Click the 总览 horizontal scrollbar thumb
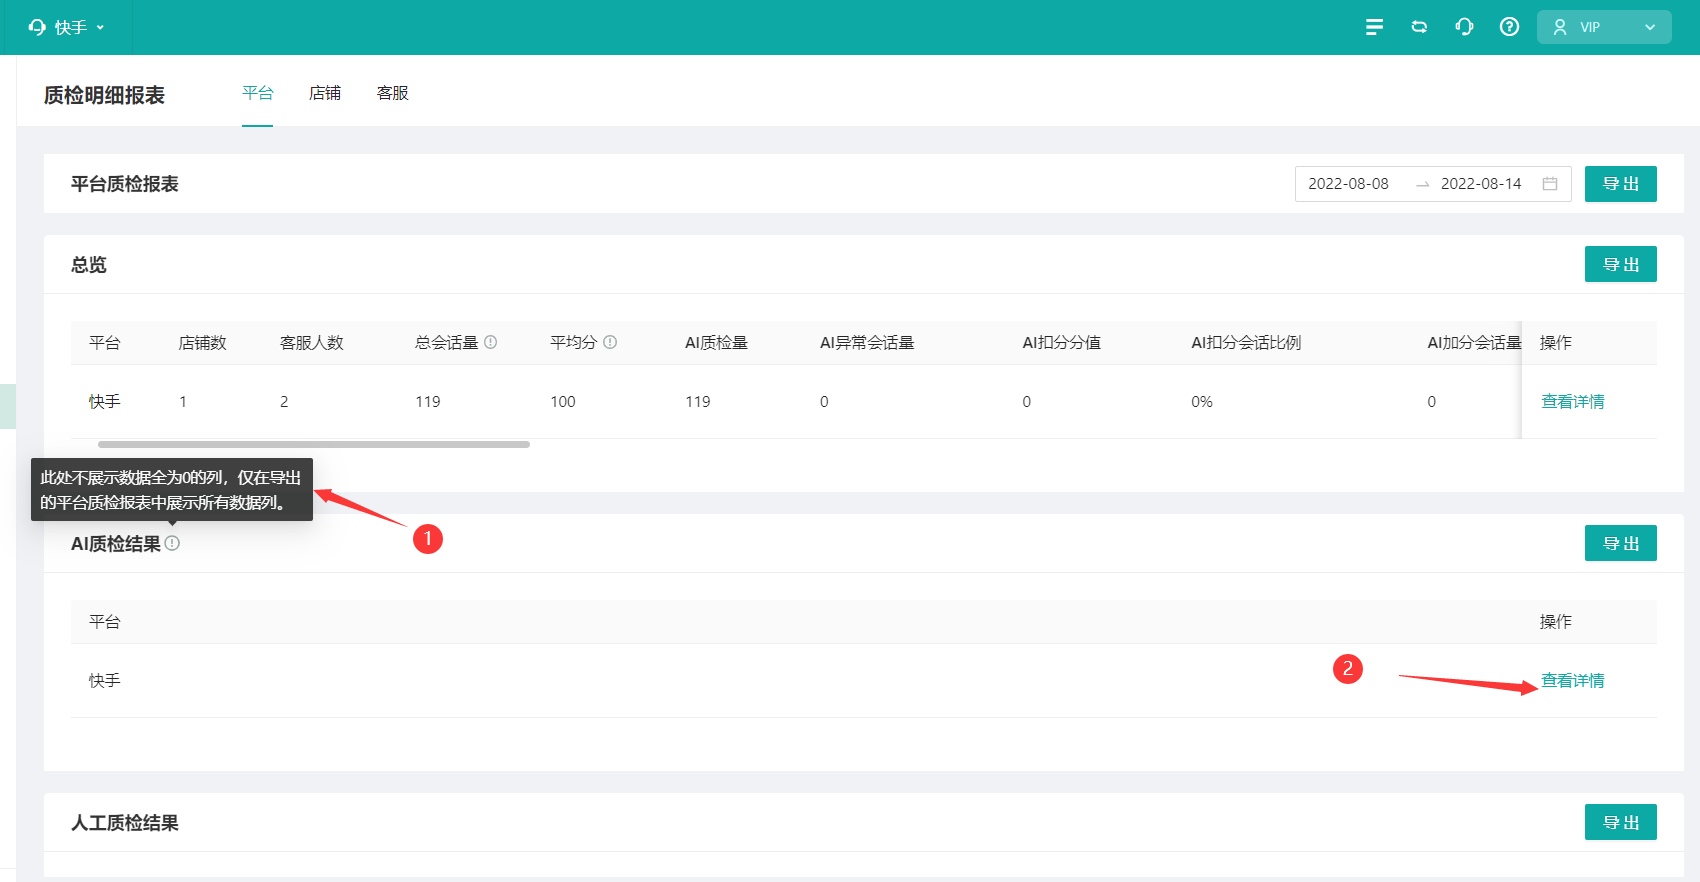1700x882 pixels. [x=314, y=444]
